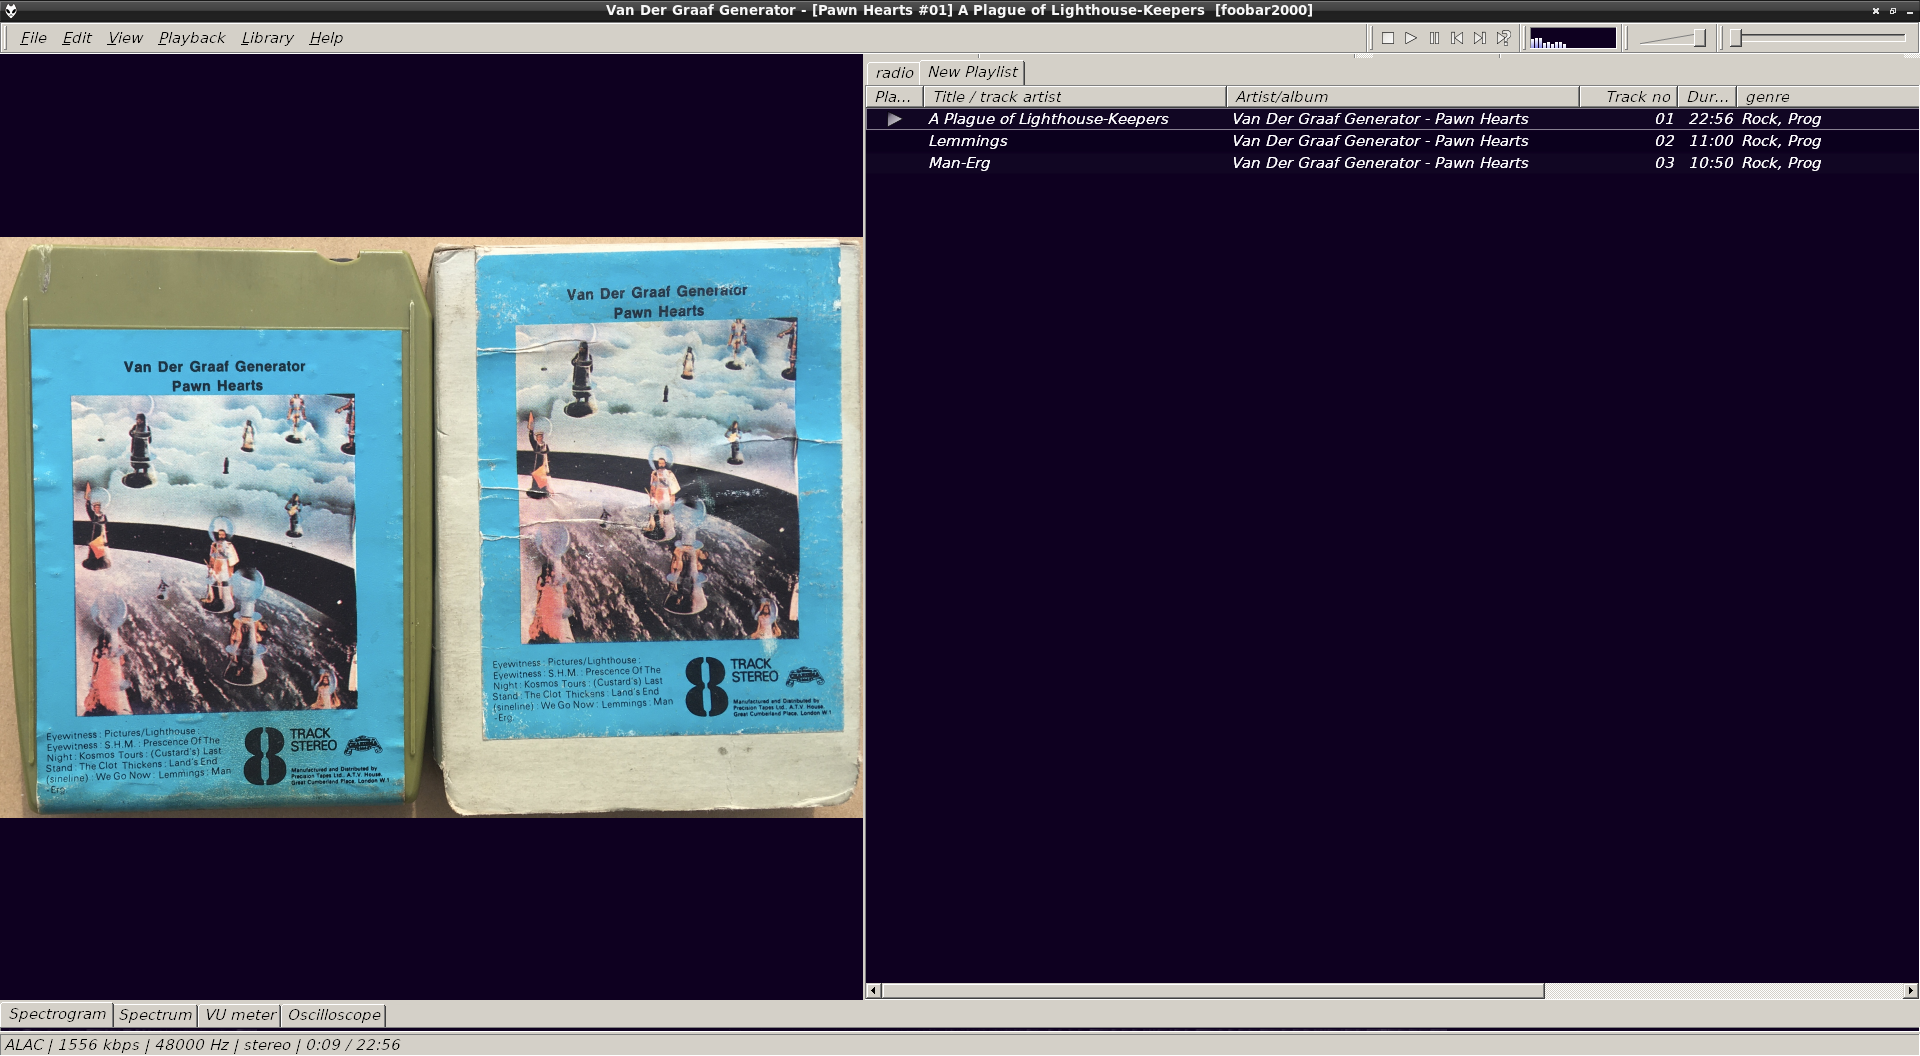
Task: Sort by Track no column header
Action: click(x=1628, y=97)
